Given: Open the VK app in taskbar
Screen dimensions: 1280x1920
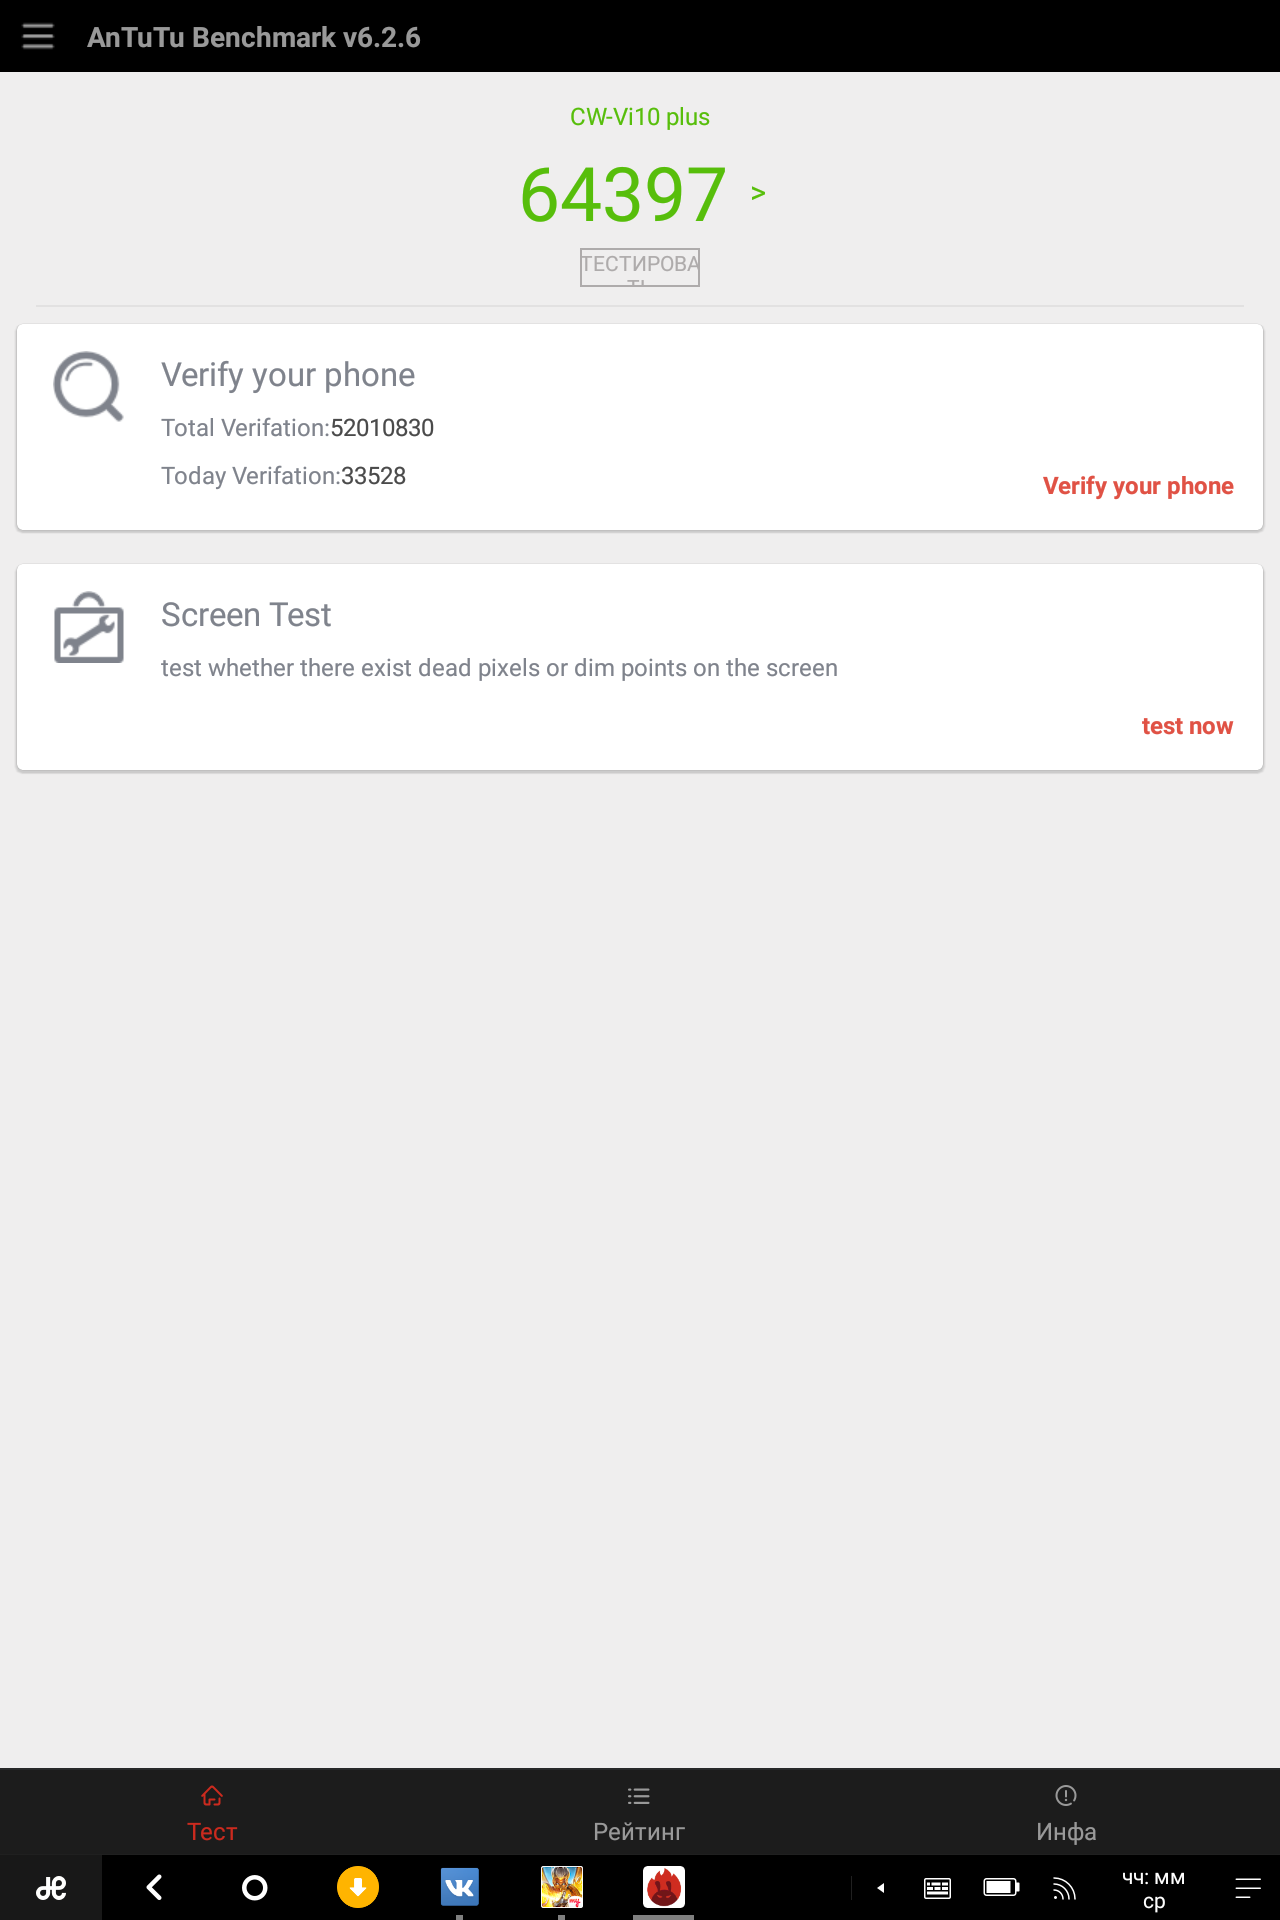Looking at the screenshot, I should pos(460,1888).
